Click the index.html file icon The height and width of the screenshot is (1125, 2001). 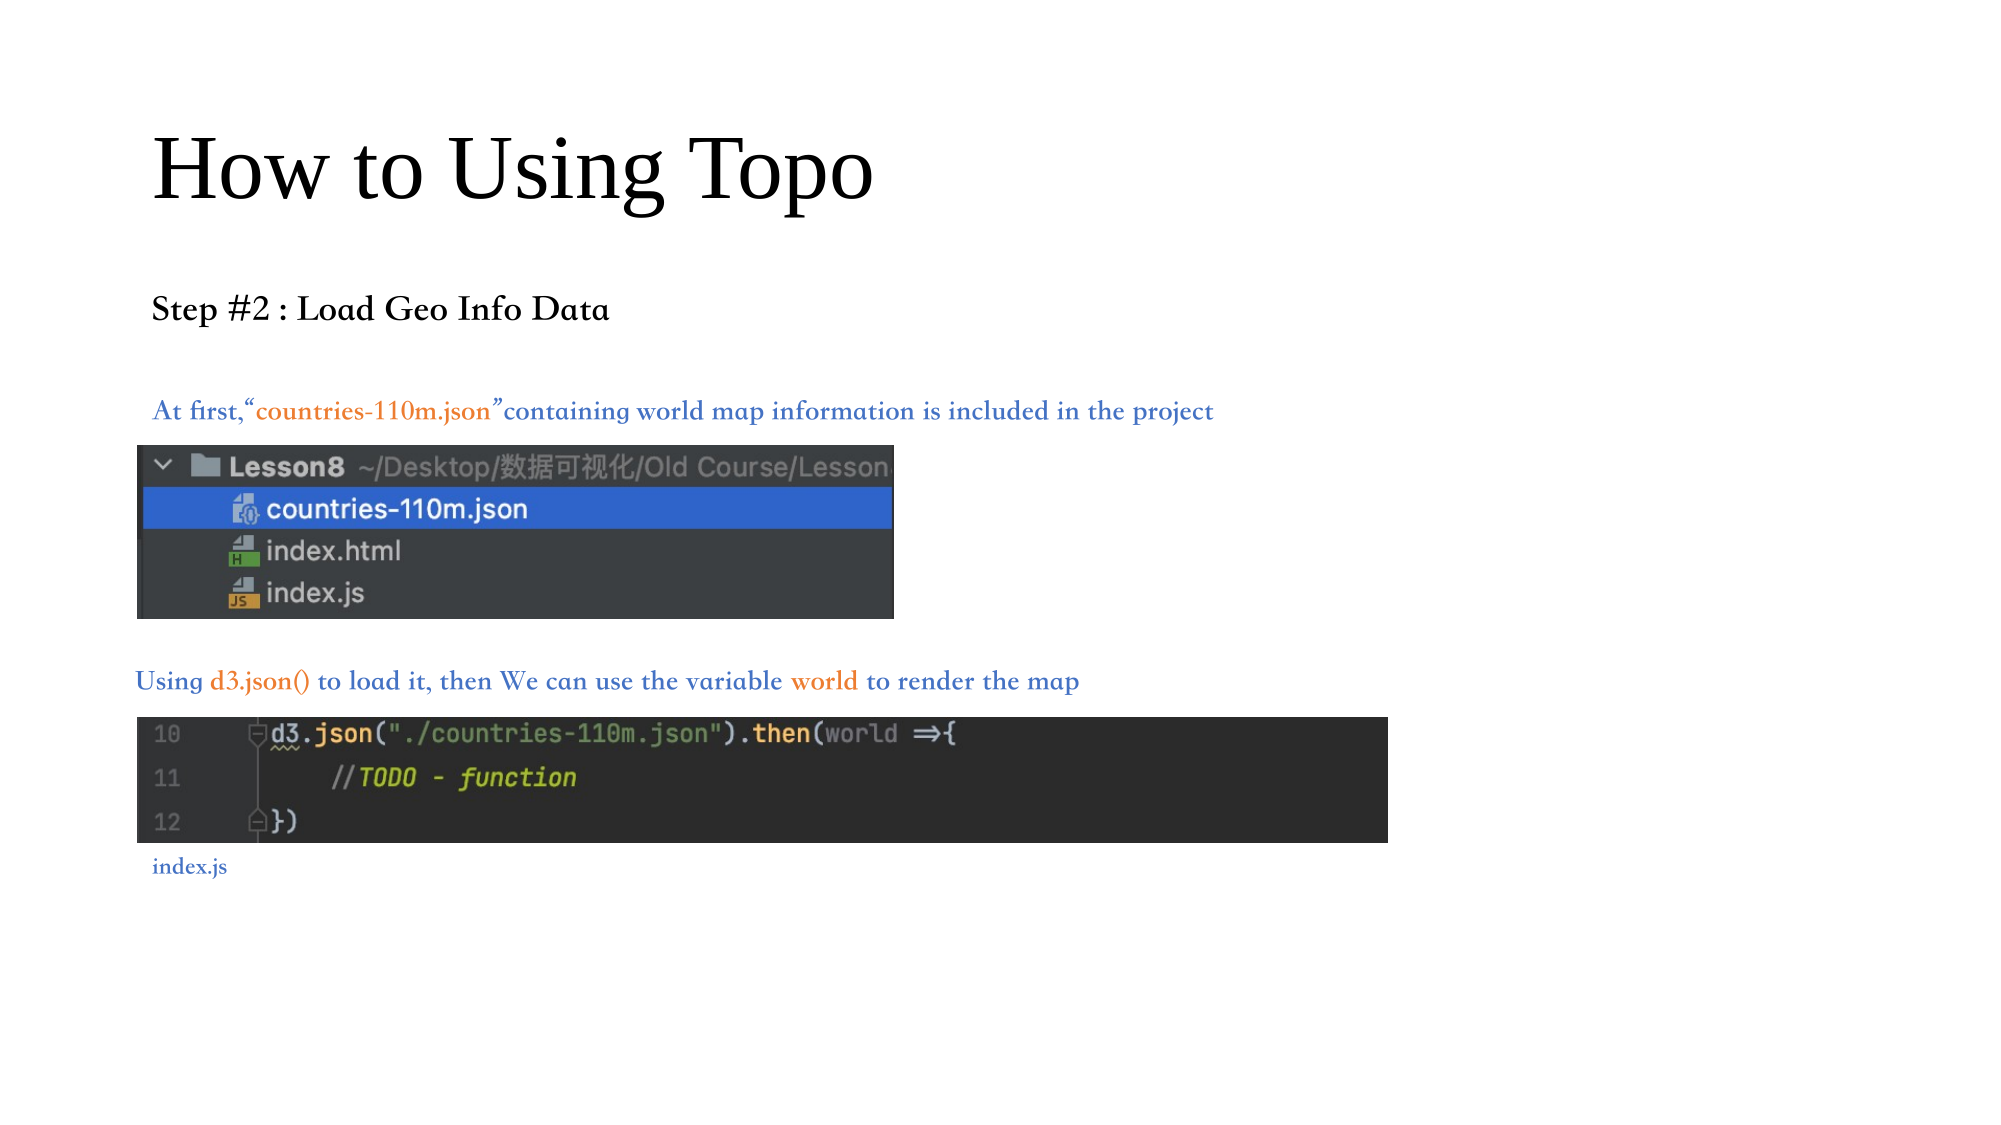point(244,551)
